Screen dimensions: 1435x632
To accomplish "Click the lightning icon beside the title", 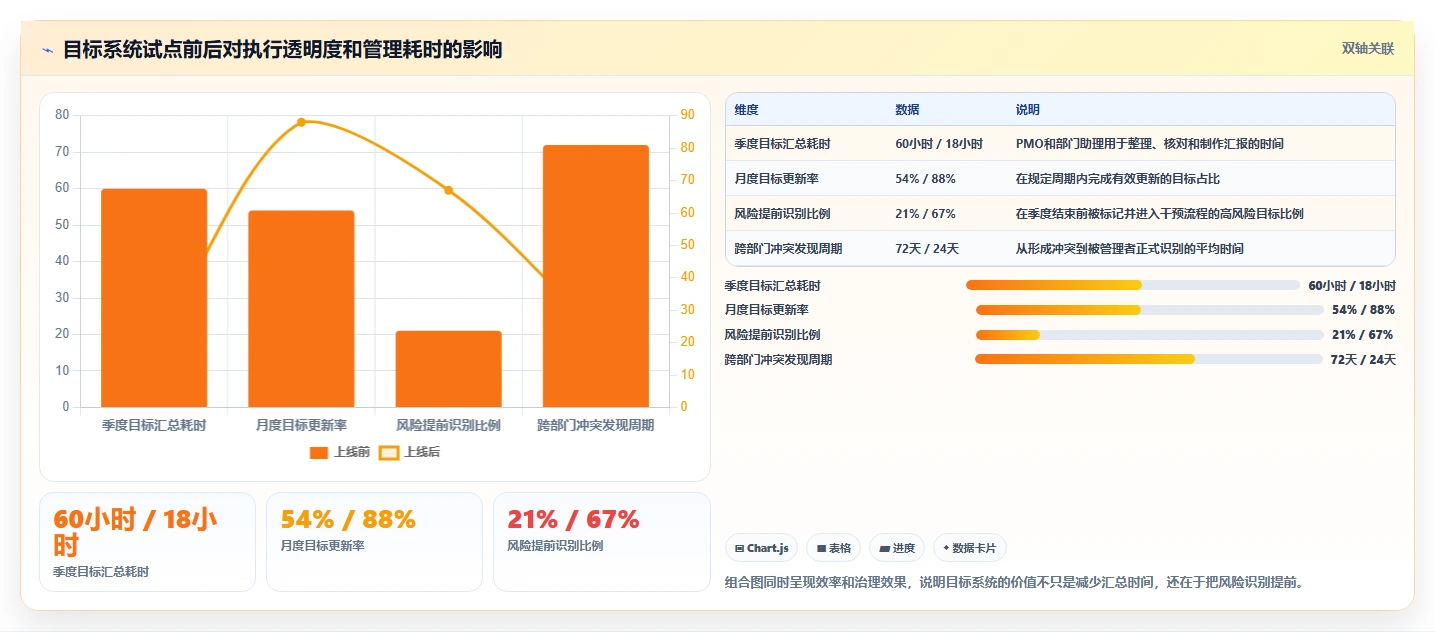I will click(x=47, y=50).
